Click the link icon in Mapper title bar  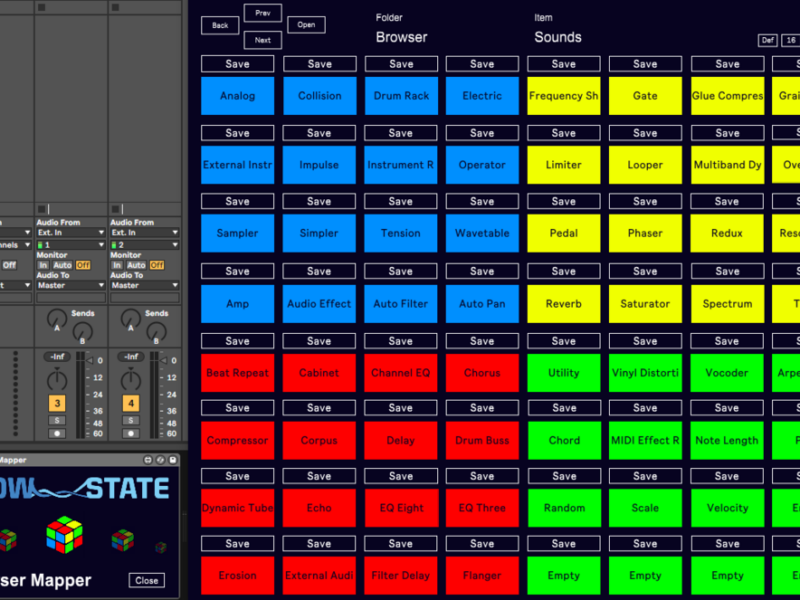click(160, 460)
